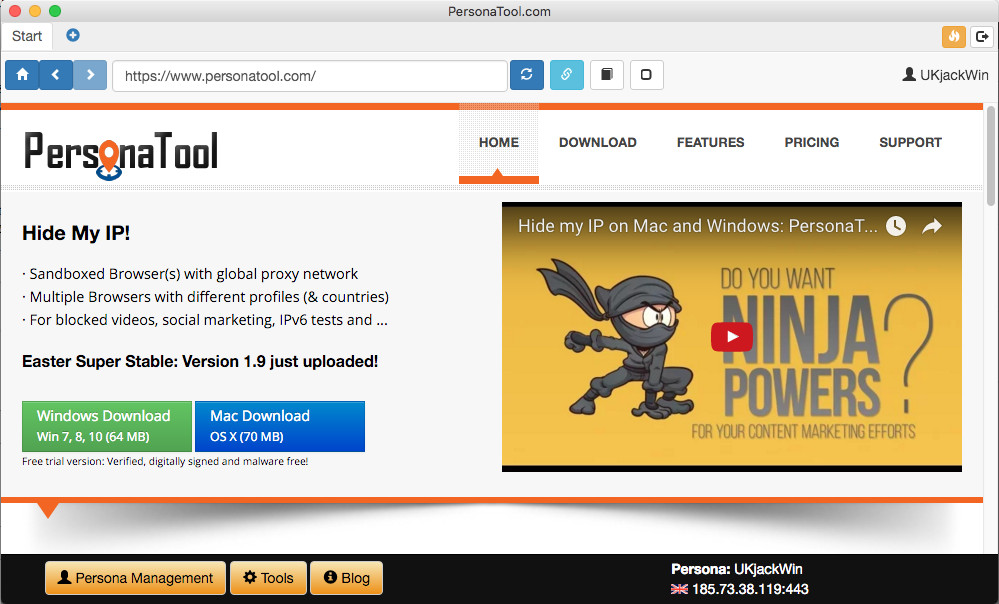
Task: Click the Easter Super Stable version text
Action: [x=200, y=361]
